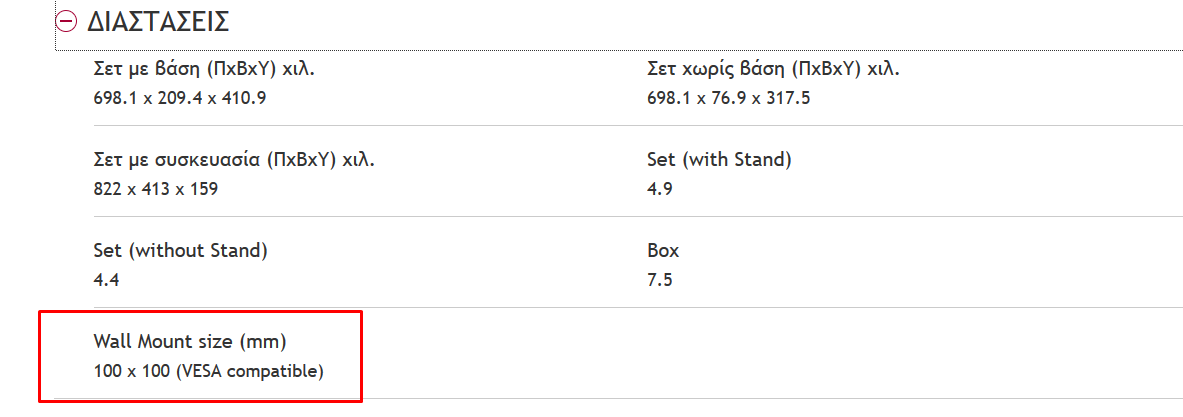
Task: Select the 'Σετ χωρίς βάση (ΠxΒxΥ) χιλ.' label
Action: point(774,69)
